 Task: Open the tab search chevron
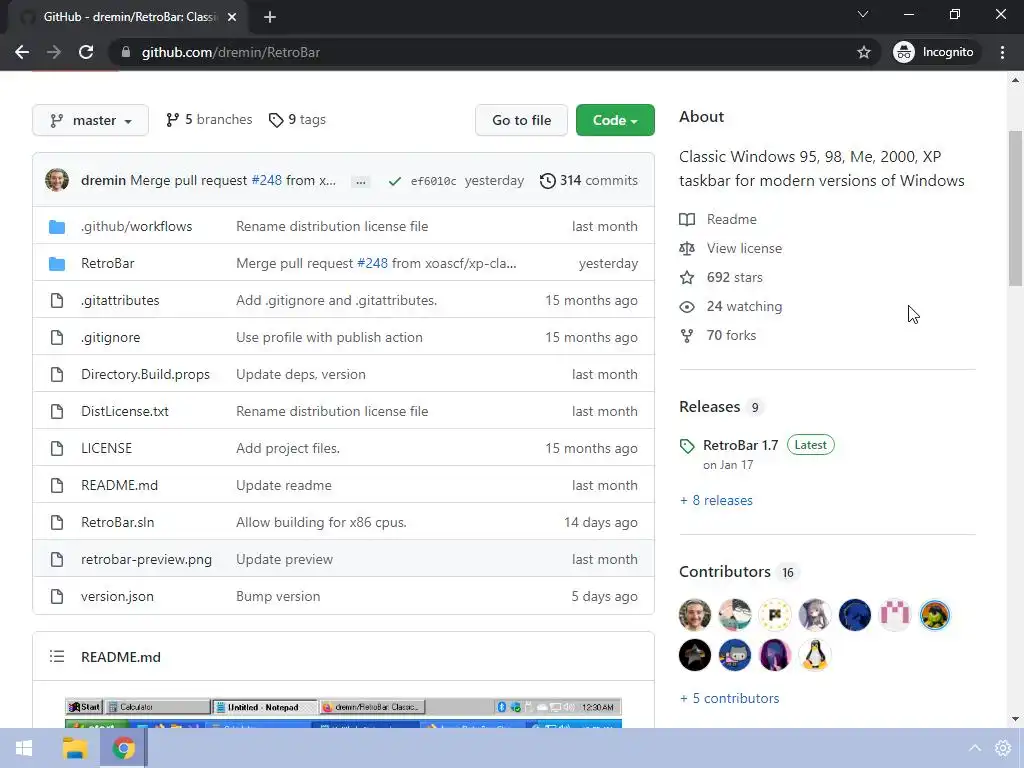[x=863, y=14]
